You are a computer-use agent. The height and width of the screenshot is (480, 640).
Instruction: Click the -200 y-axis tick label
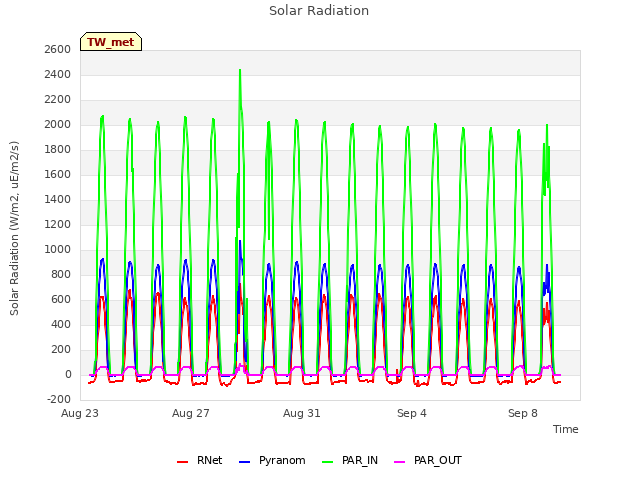coord(59,400)
